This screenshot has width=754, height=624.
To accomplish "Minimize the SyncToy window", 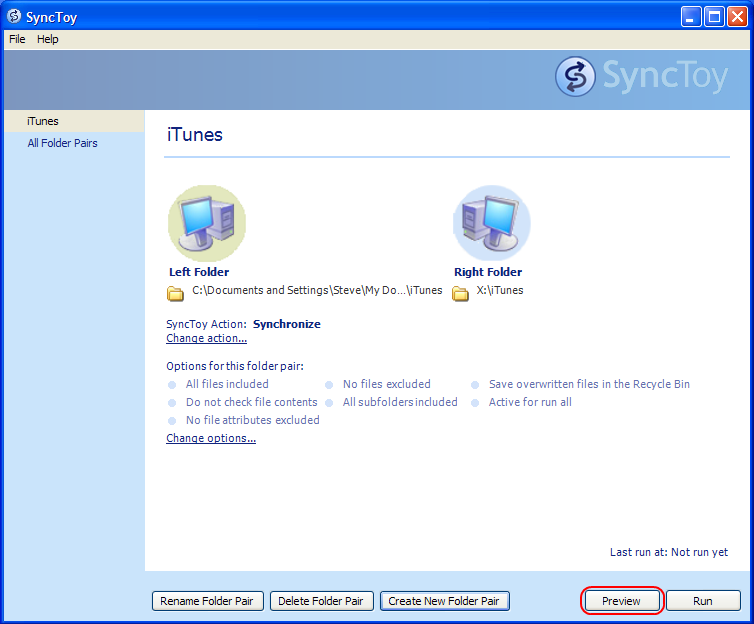I will [691, 17].
